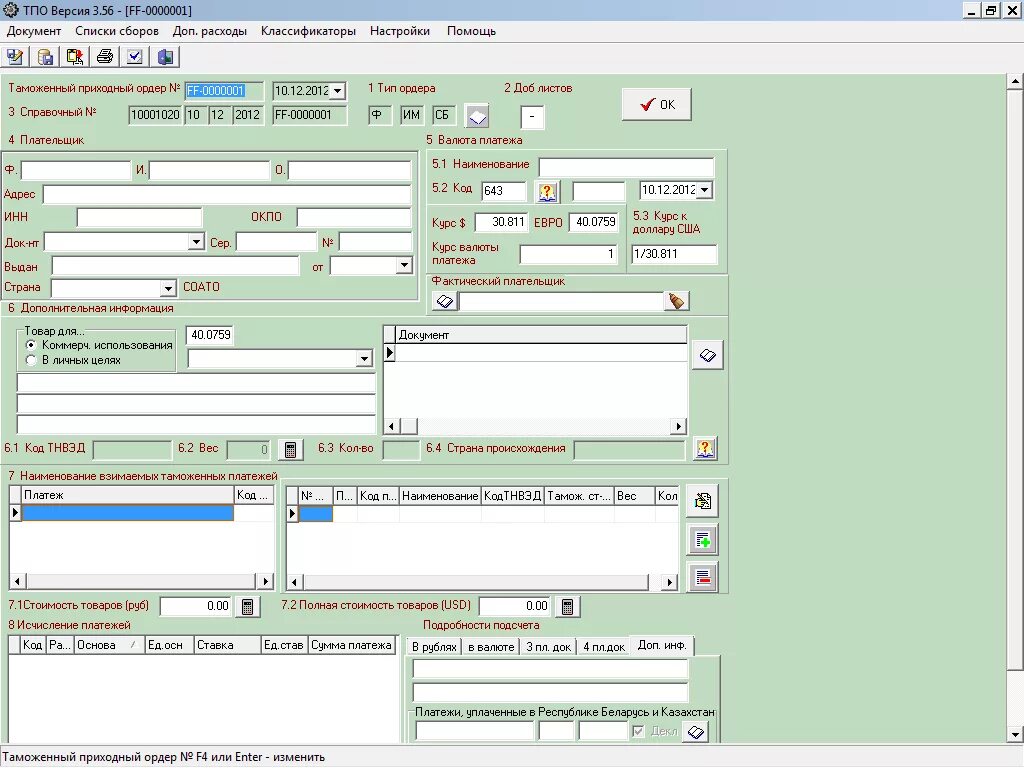Image resolution: width=1024 pixels, height=768 pixels.
Task: Click the checkmark verify toolbar icon
Action: coord(135,57)
